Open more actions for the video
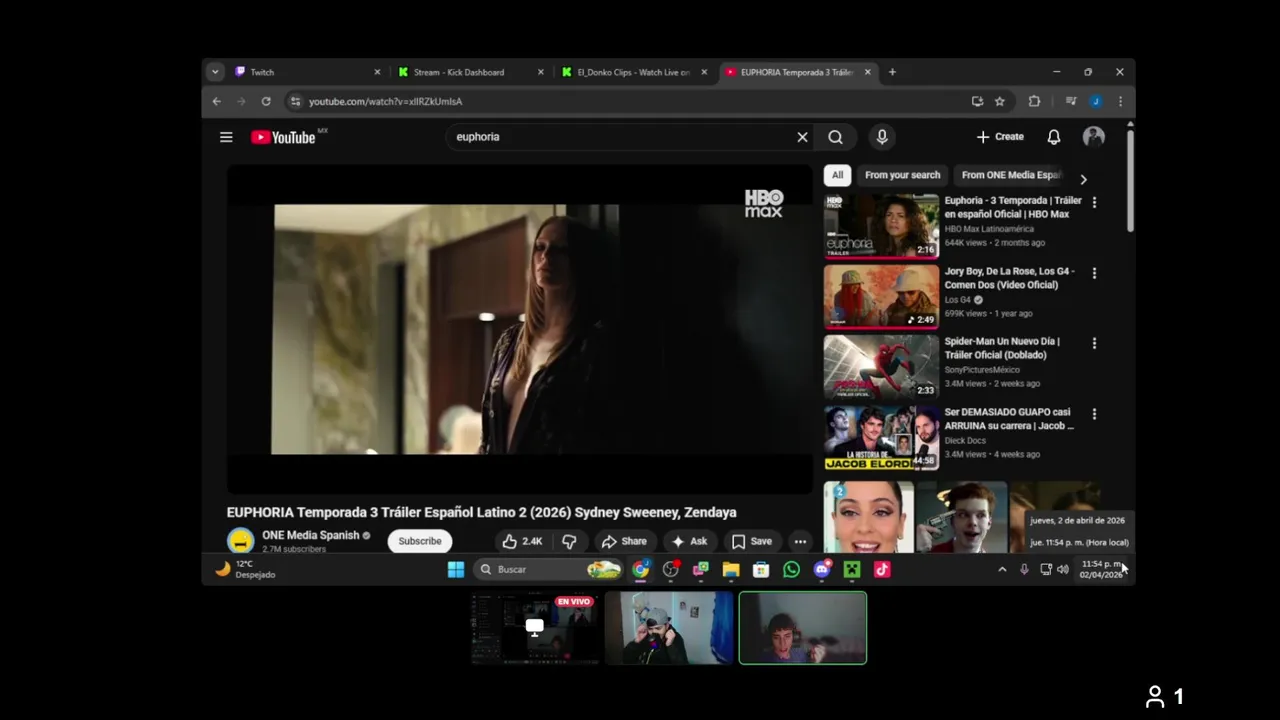The image size is (1280, 720). coord(800,541)
